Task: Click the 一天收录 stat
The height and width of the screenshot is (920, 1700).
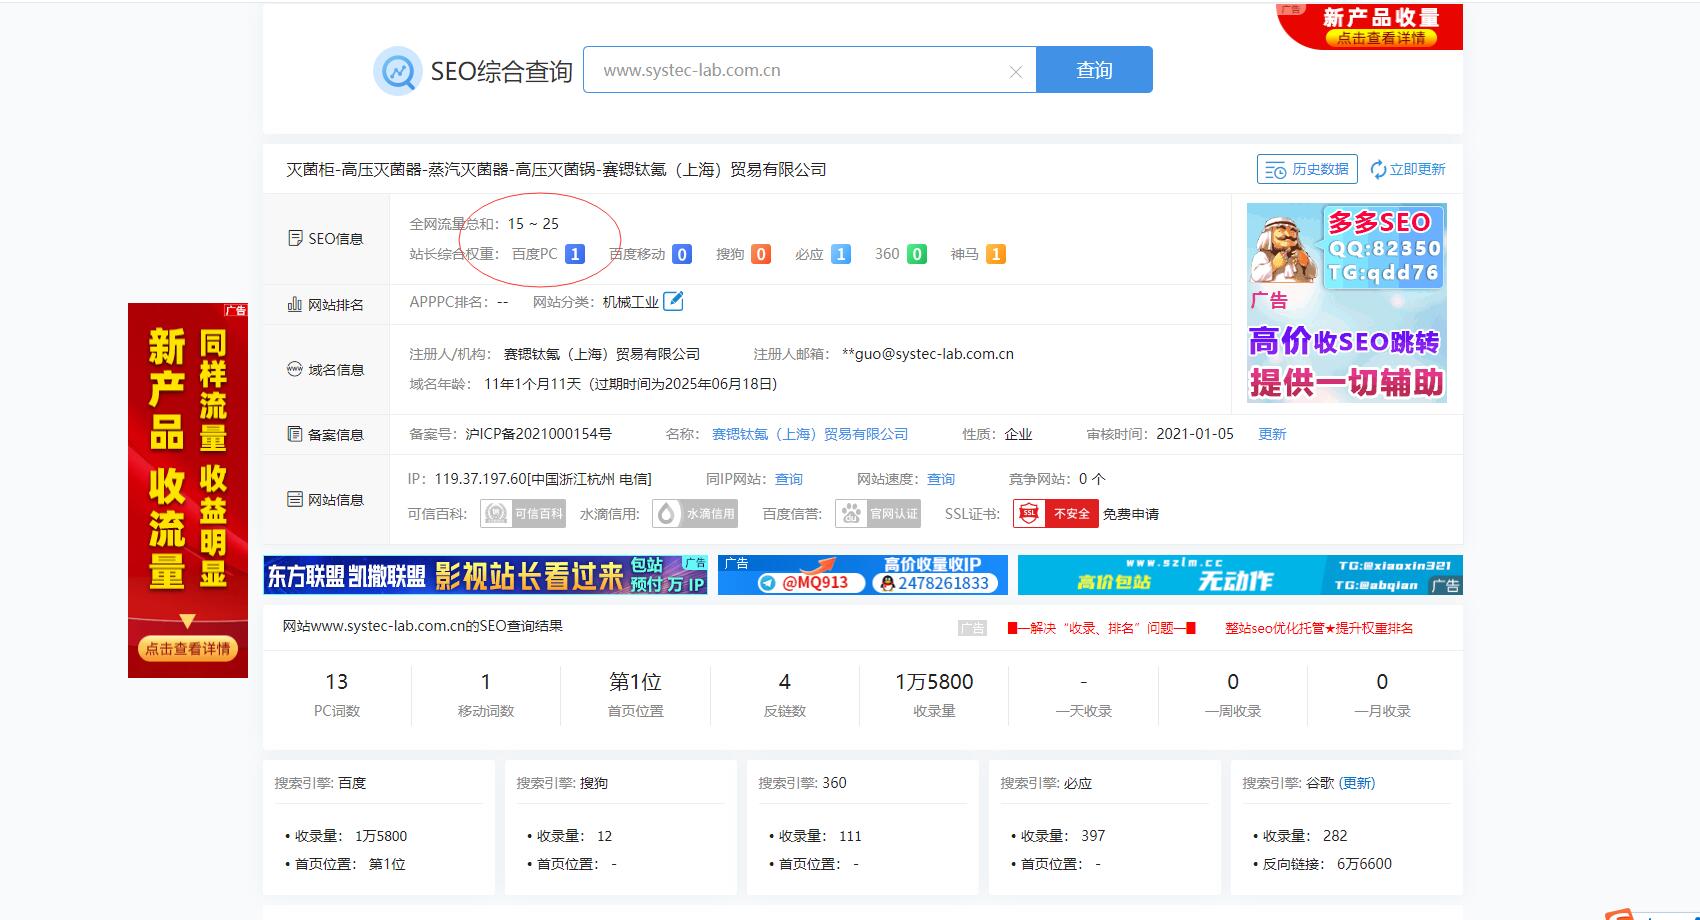Action: pyautogui.click(x=1084, y=694)
